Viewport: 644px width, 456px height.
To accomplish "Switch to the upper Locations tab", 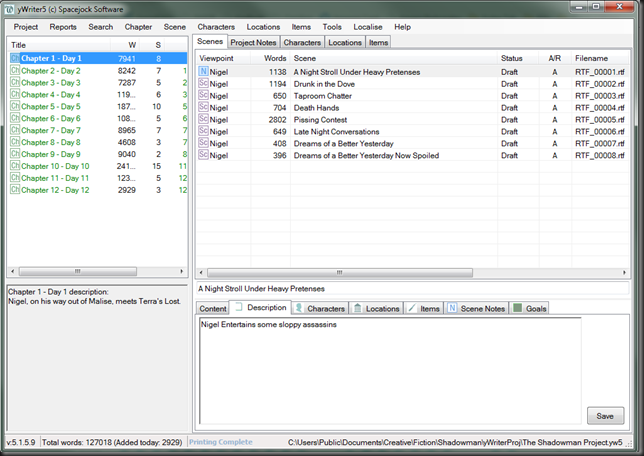I will tap(345, 42).
